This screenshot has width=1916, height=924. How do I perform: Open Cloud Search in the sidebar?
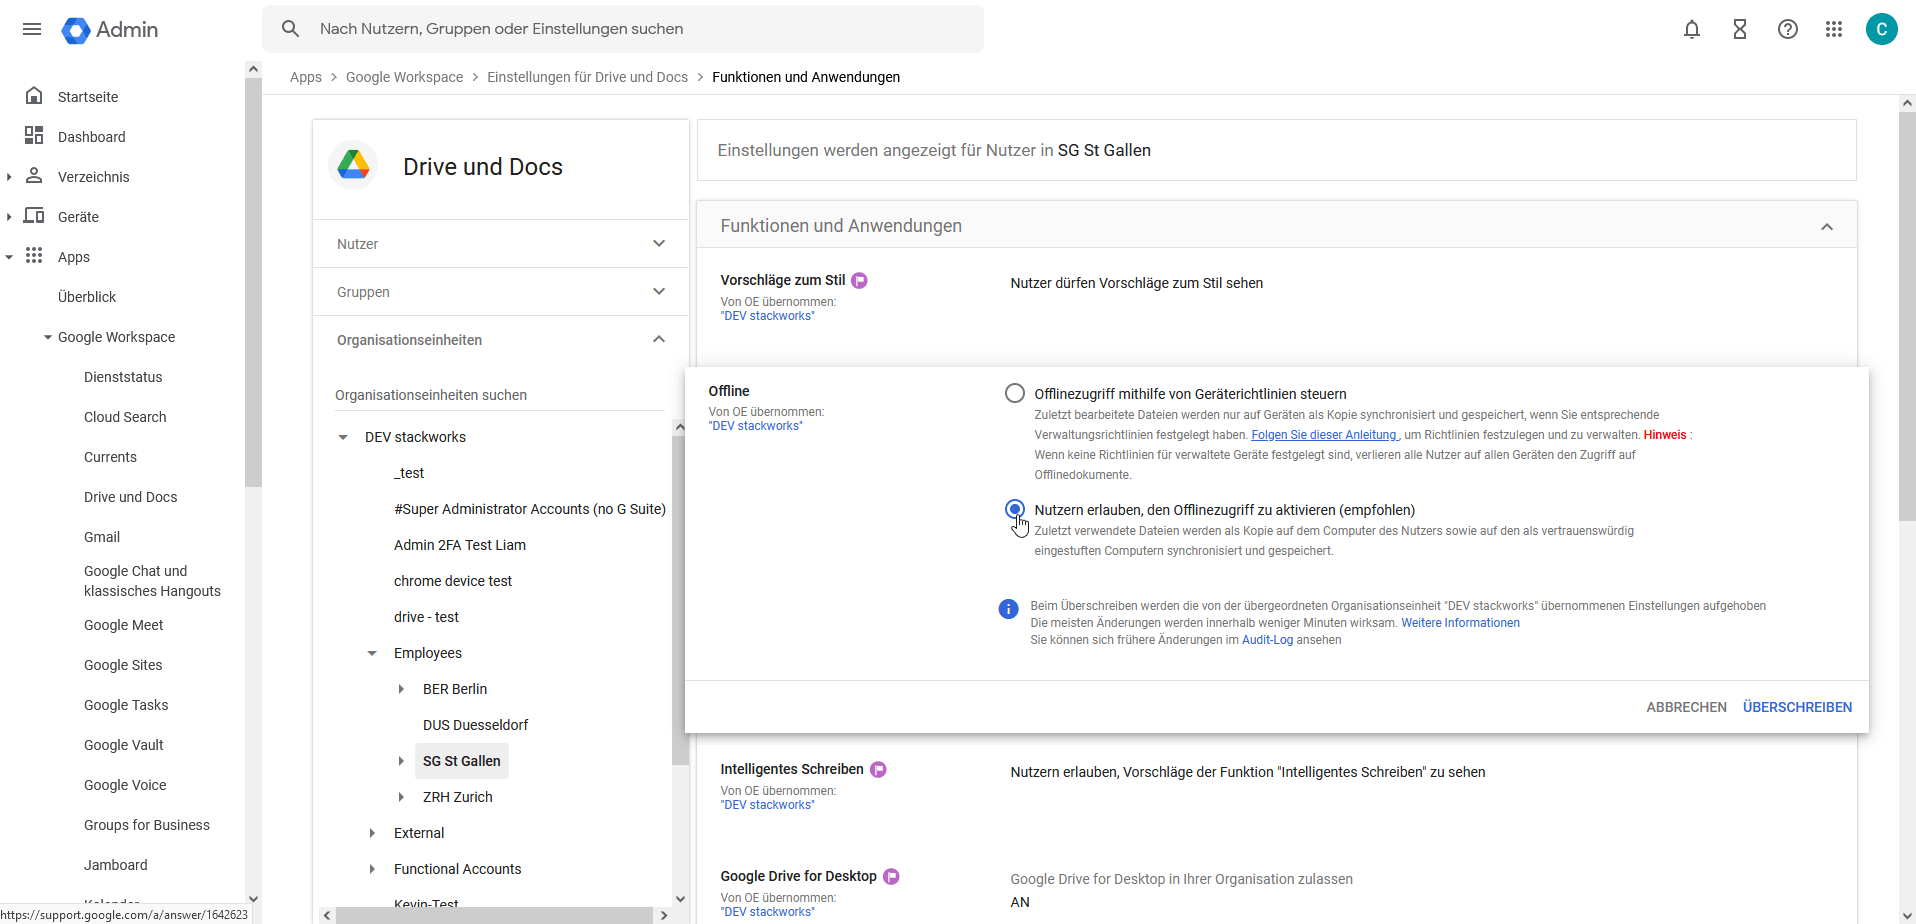point(125,417)
